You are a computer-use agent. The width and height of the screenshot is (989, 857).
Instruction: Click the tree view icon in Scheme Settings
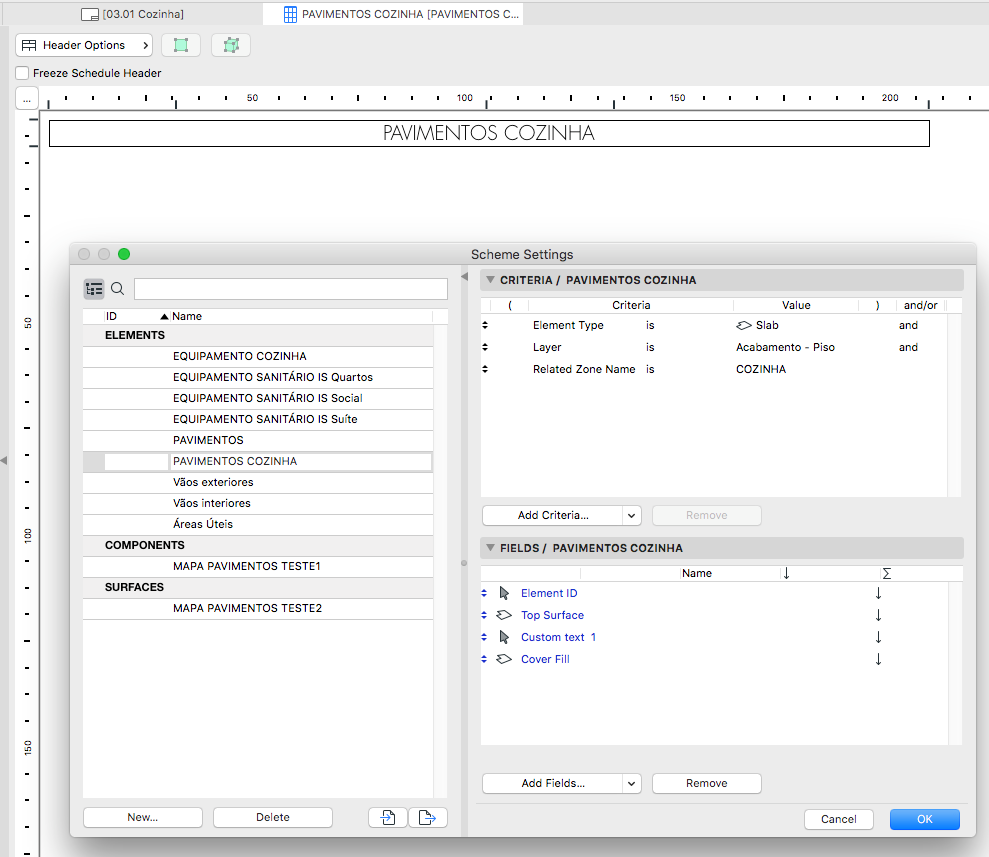coord(94,289)
